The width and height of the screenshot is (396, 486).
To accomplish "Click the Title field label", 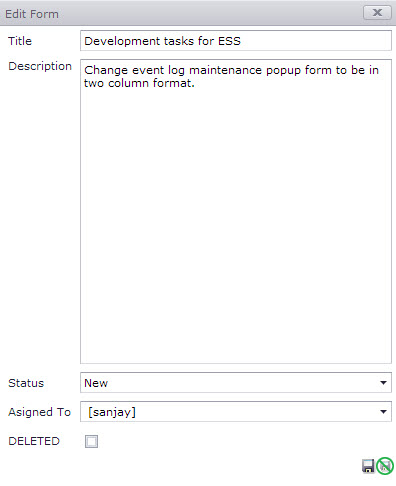I will tap(20, 41).
